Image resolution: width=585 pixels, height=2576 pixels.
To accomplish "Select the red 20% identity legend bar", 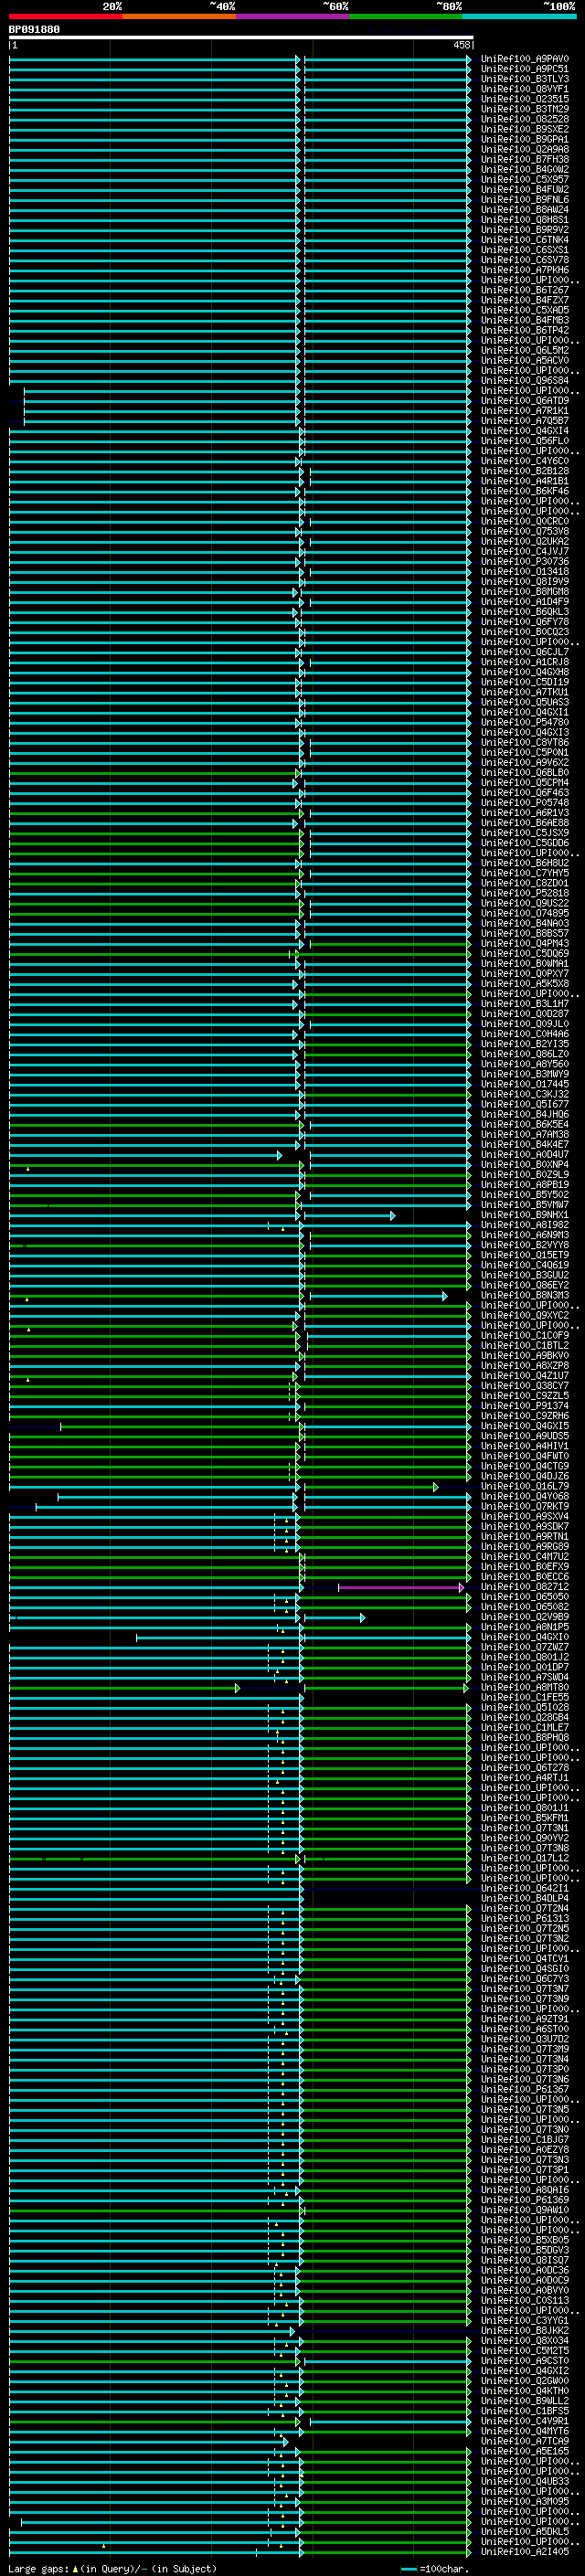I will point(66,16).
